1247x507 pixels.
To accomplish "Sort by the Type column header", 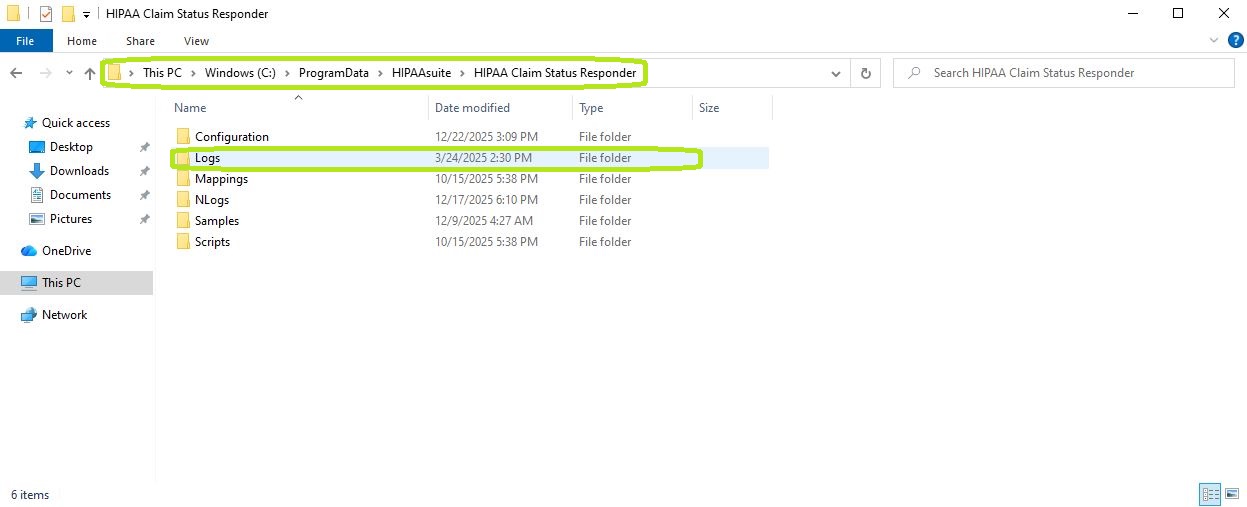I will [591, 108].
